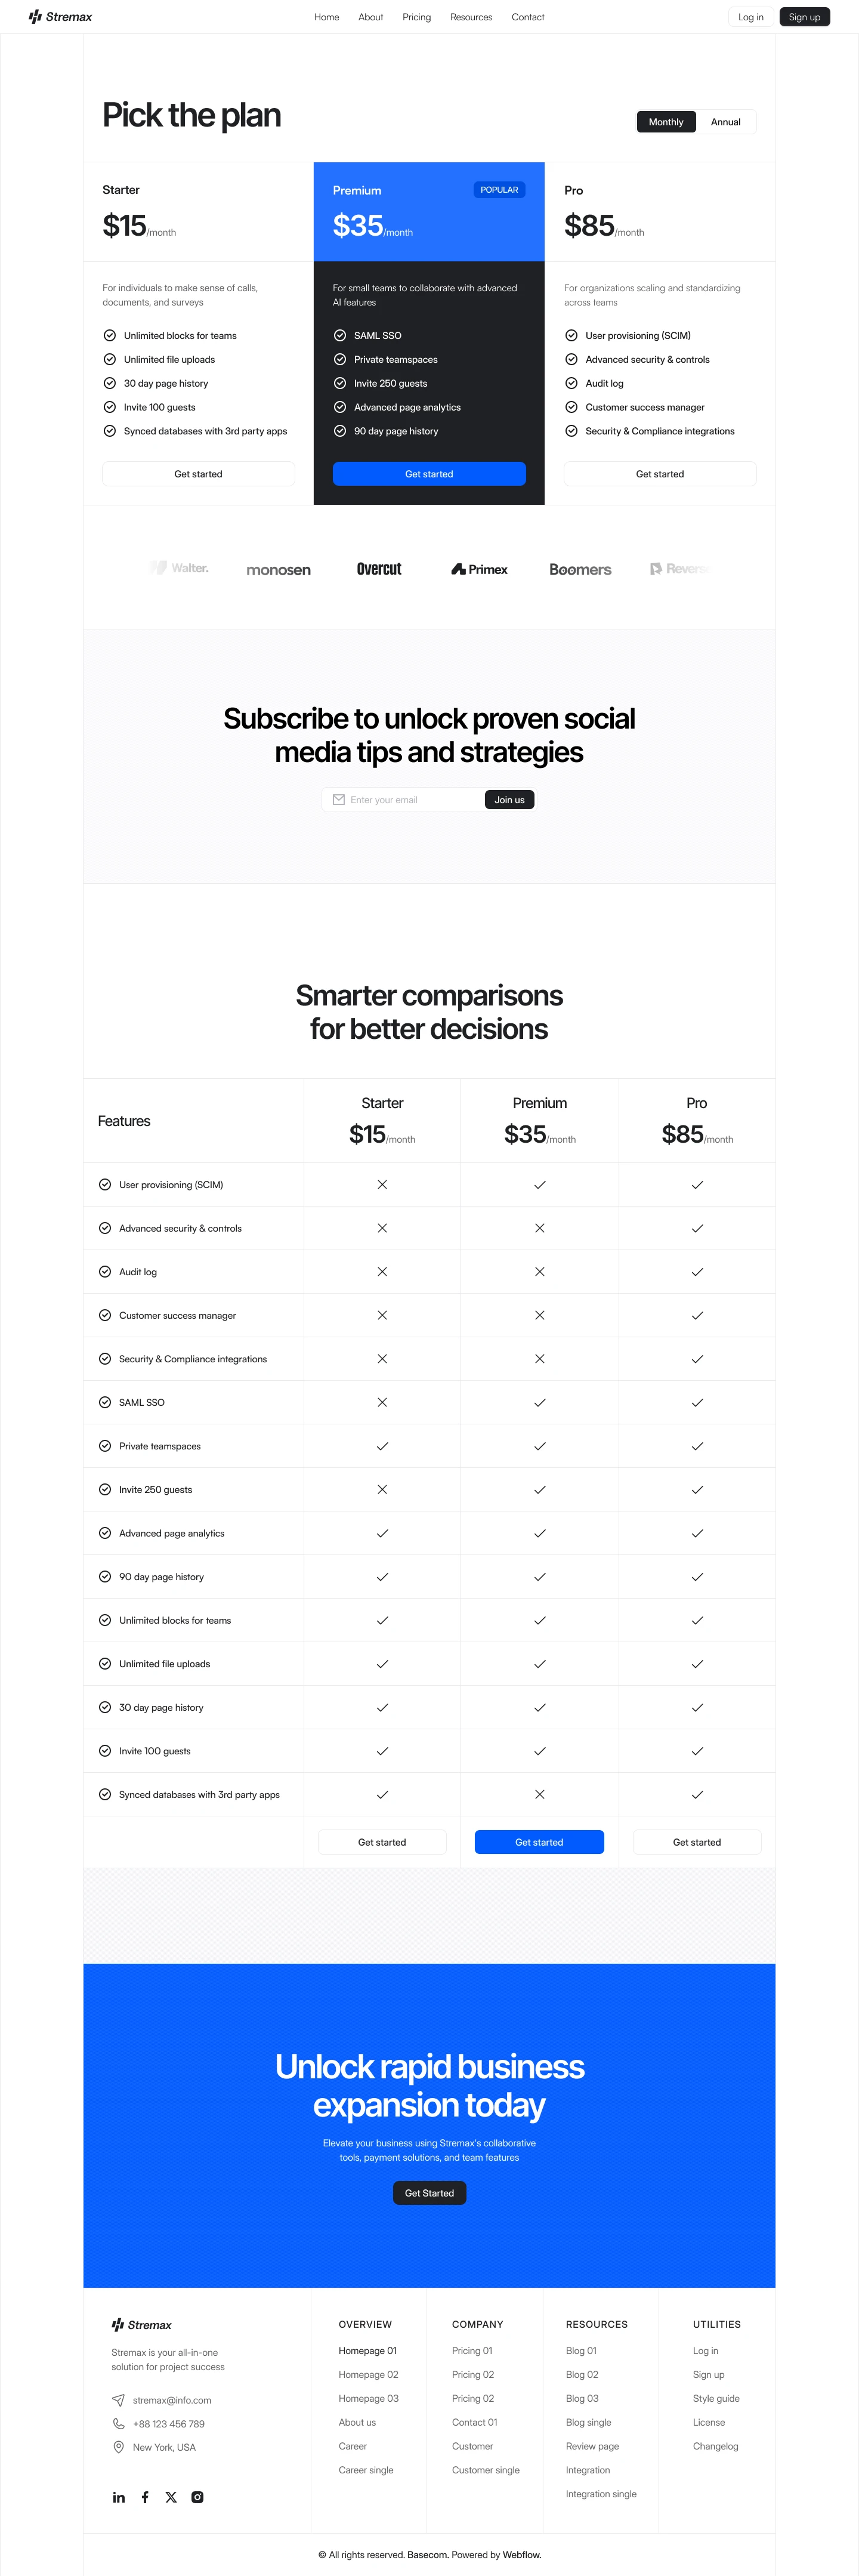Click the Stremax logo in header
This screenshot has width=859, height=2576.
61,17
